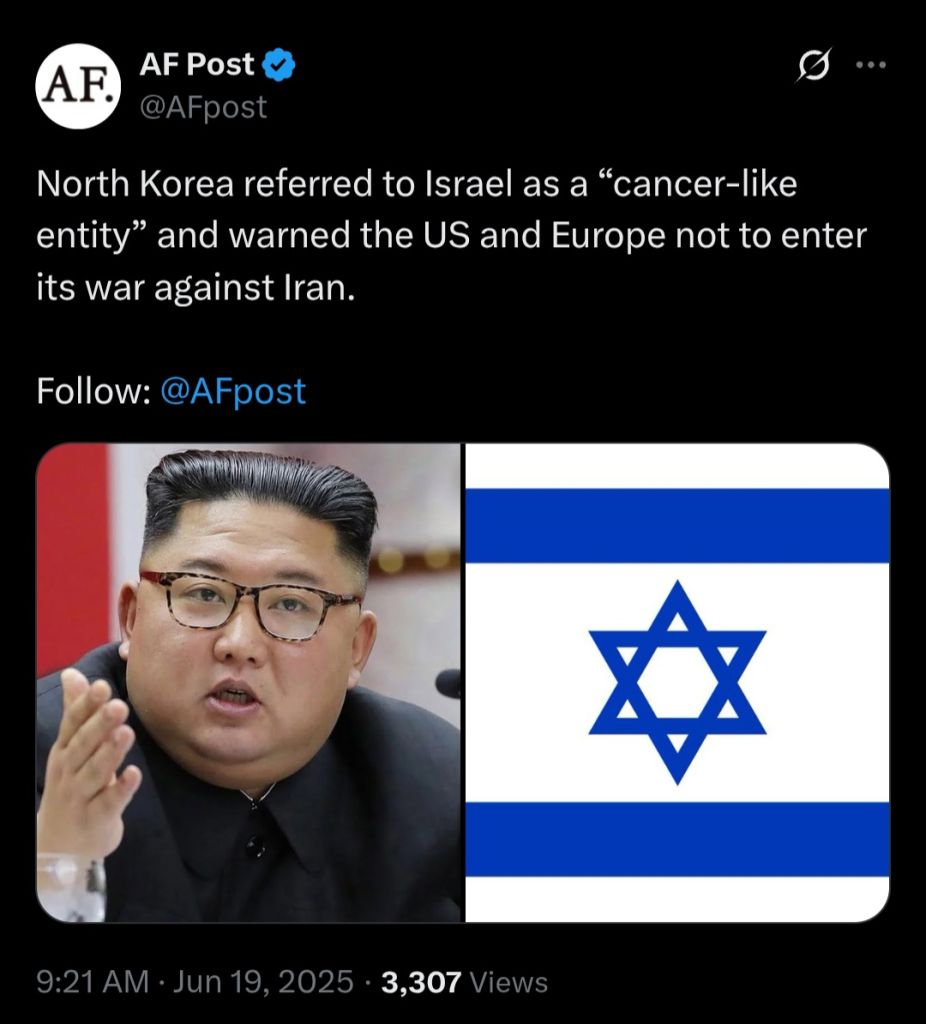This screenshot has height=1024, width=926.
Task: Select the gray @AFpost handle below name
Action: [x=203, y=107]
